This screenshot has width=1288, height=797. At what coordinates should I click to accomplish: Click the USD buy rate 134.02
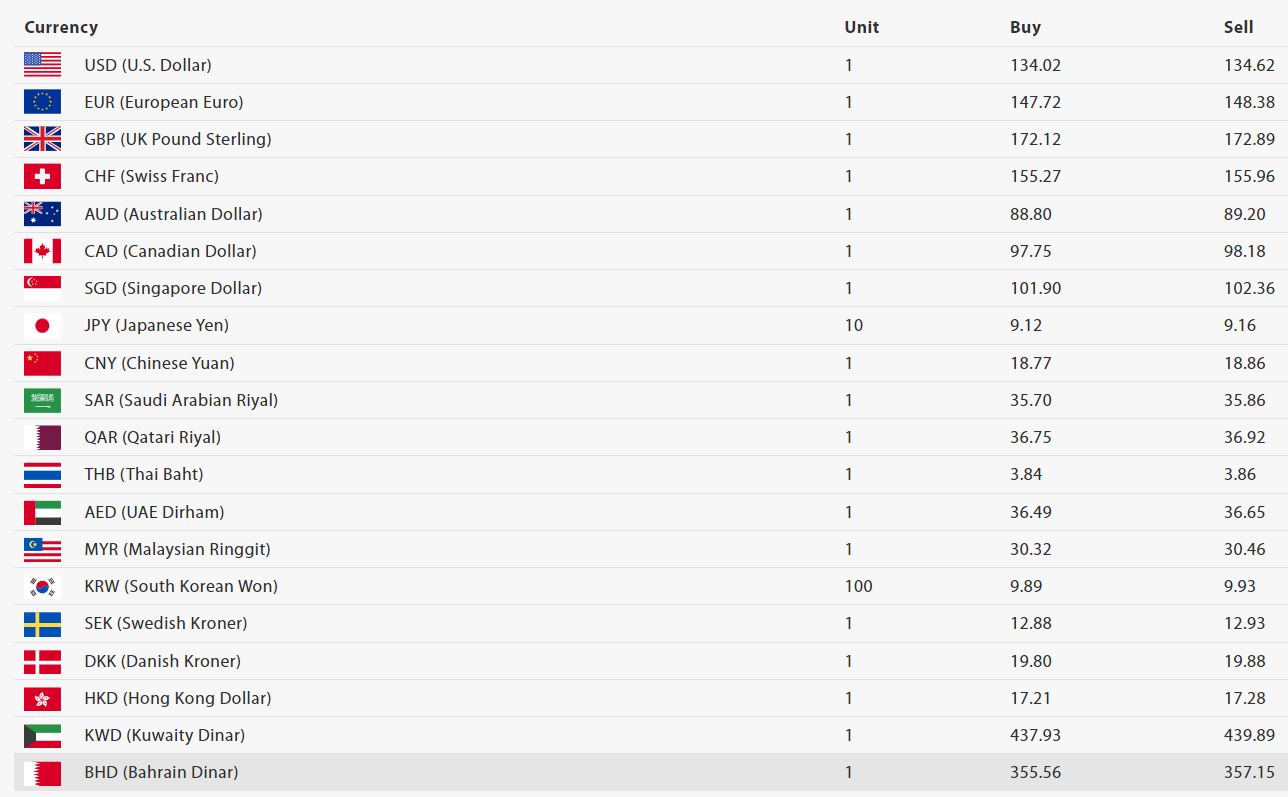pyautogui.click(x=1035, y=65)
